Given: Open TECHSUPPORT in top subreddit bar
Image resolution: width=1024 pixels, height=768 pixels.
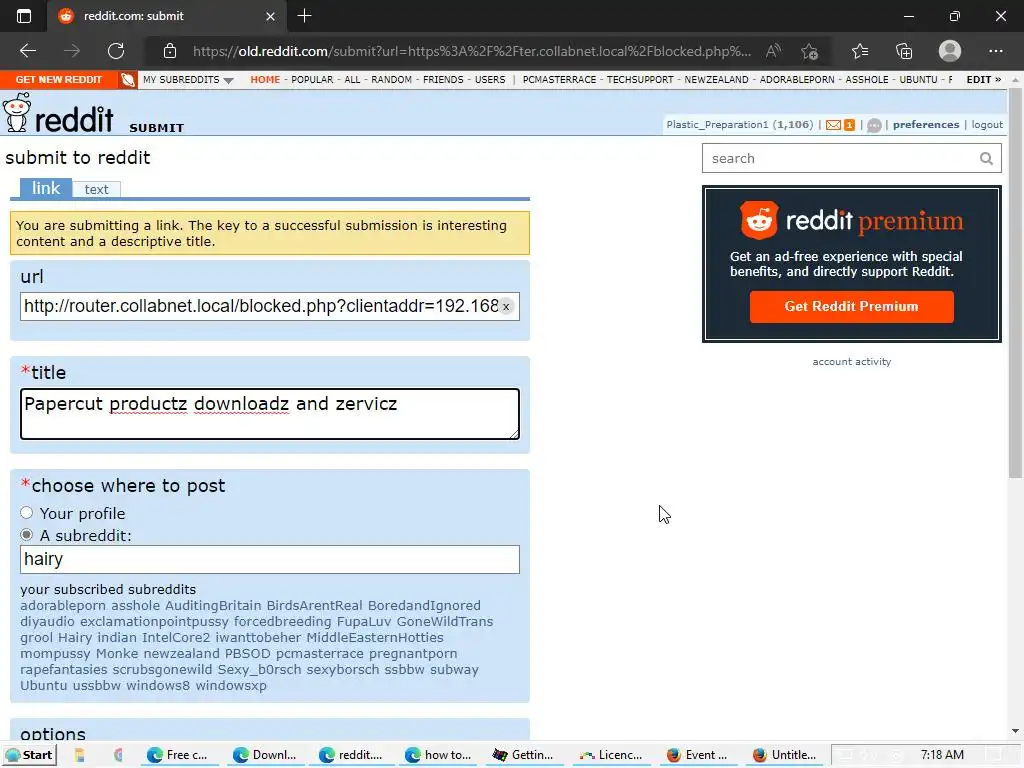Looking at the screenshot, I should tap(640, 80).
